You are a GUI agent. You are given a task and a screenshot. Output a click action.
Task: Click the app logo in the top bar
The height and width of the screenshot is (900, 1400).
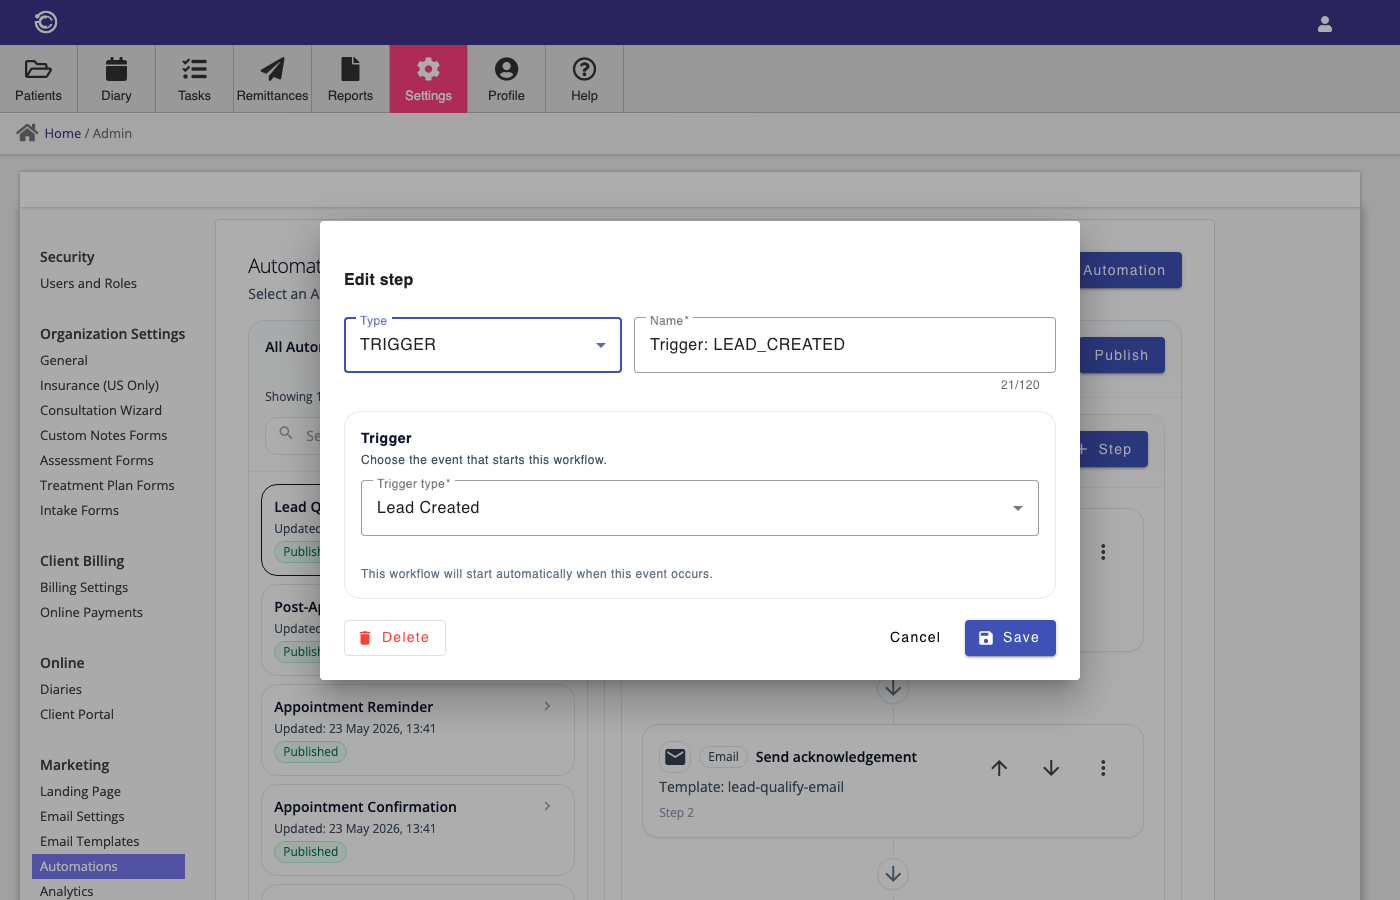click(x=46, y=22)
